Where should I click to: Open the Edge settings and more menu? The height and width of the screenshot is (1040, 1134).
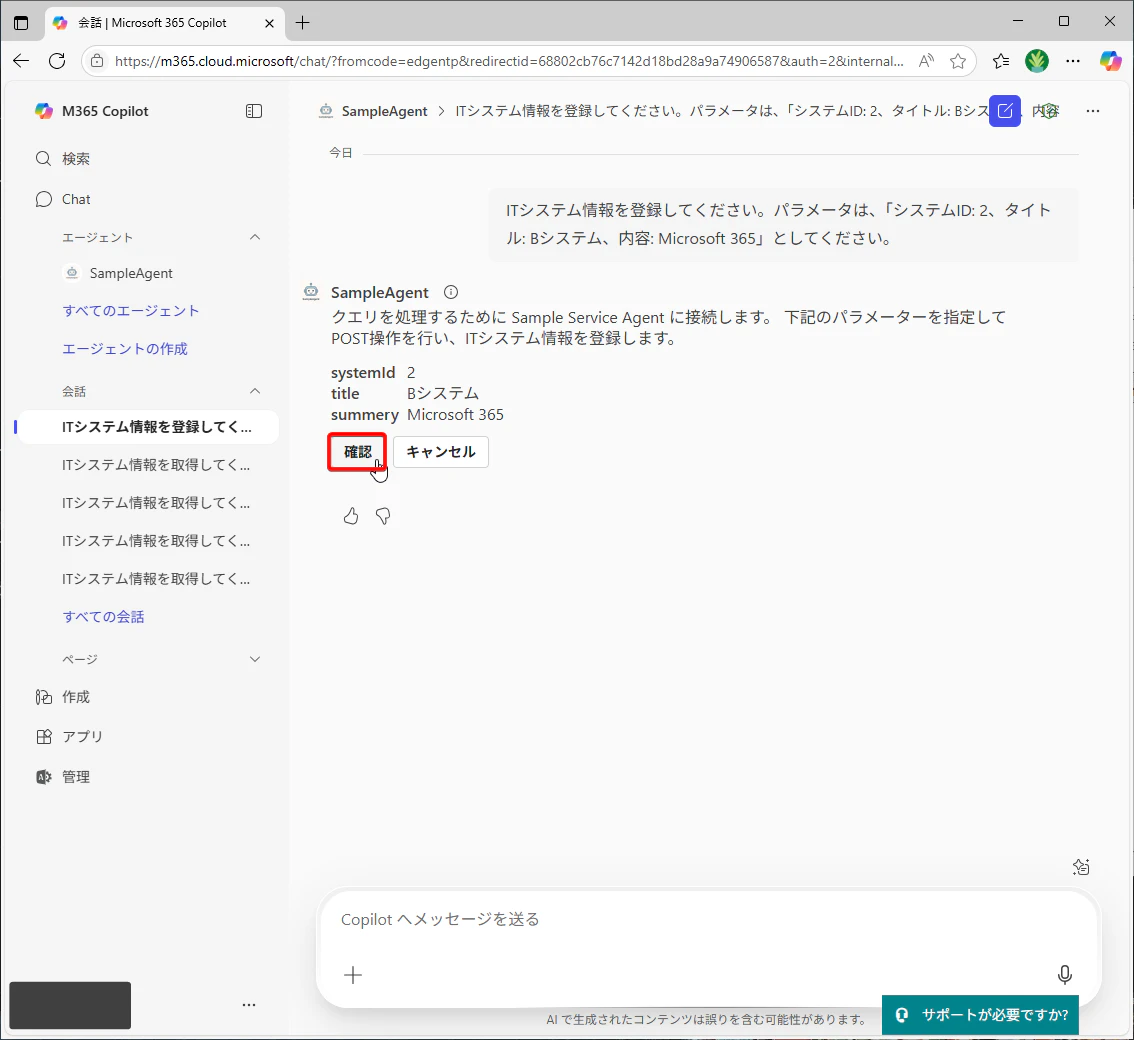pos(1073,61)
